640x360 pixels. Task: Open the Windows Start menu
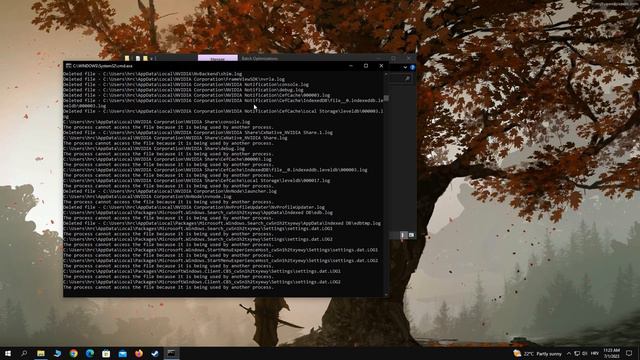[x=8, y=353]
